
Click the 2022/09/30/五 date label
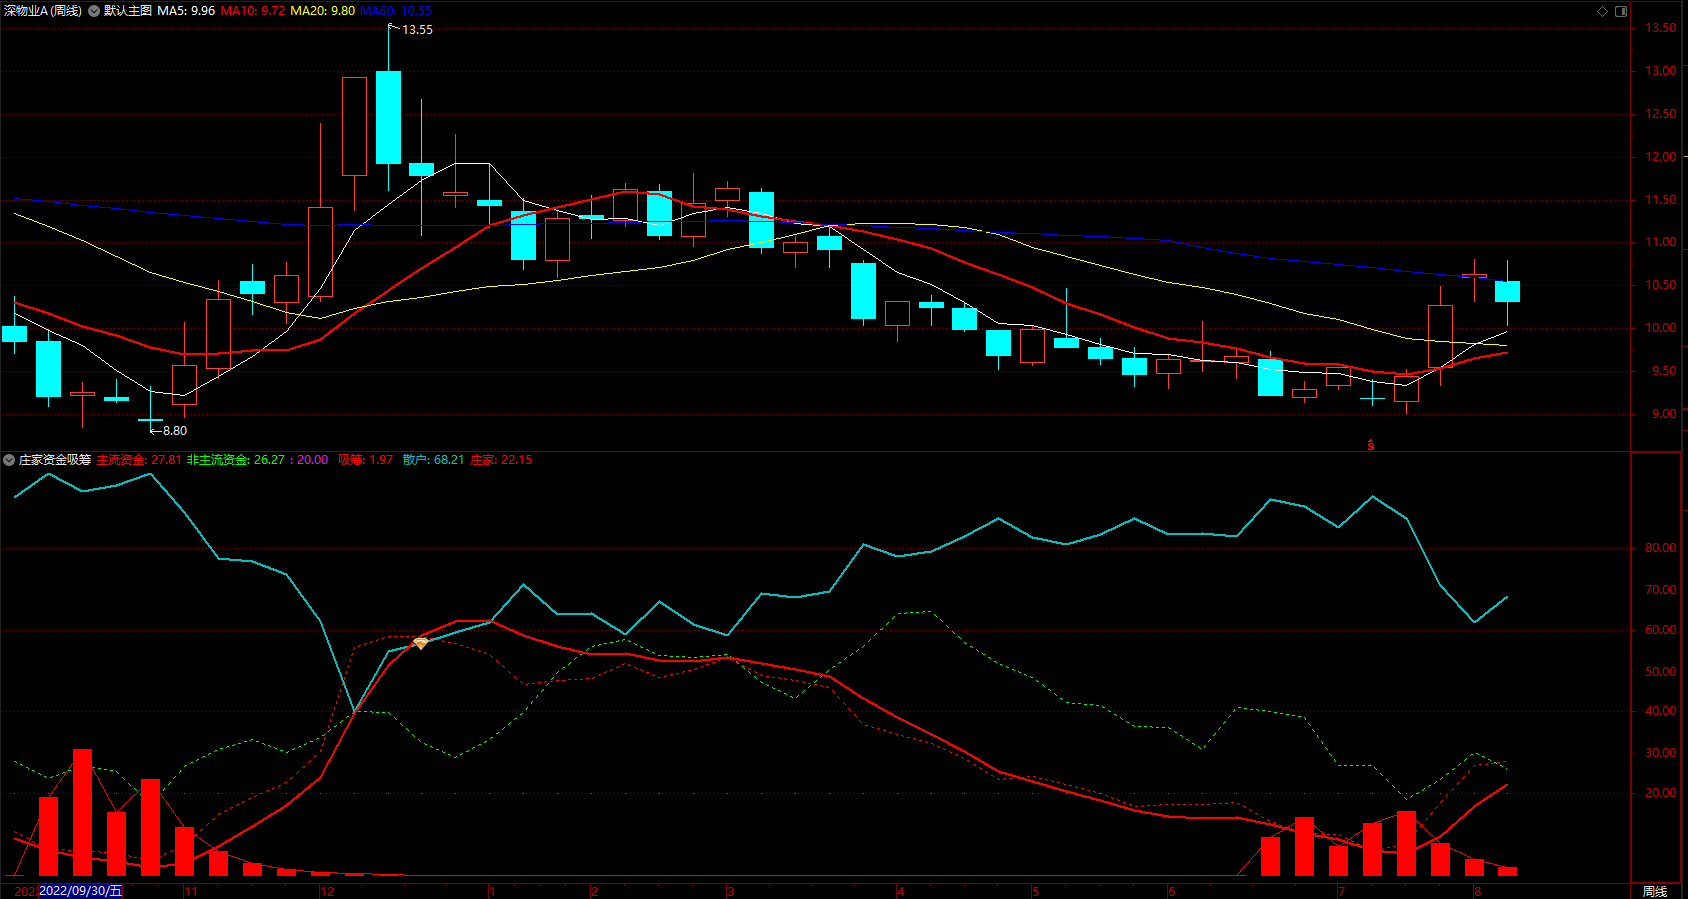(x=80, y=891)
